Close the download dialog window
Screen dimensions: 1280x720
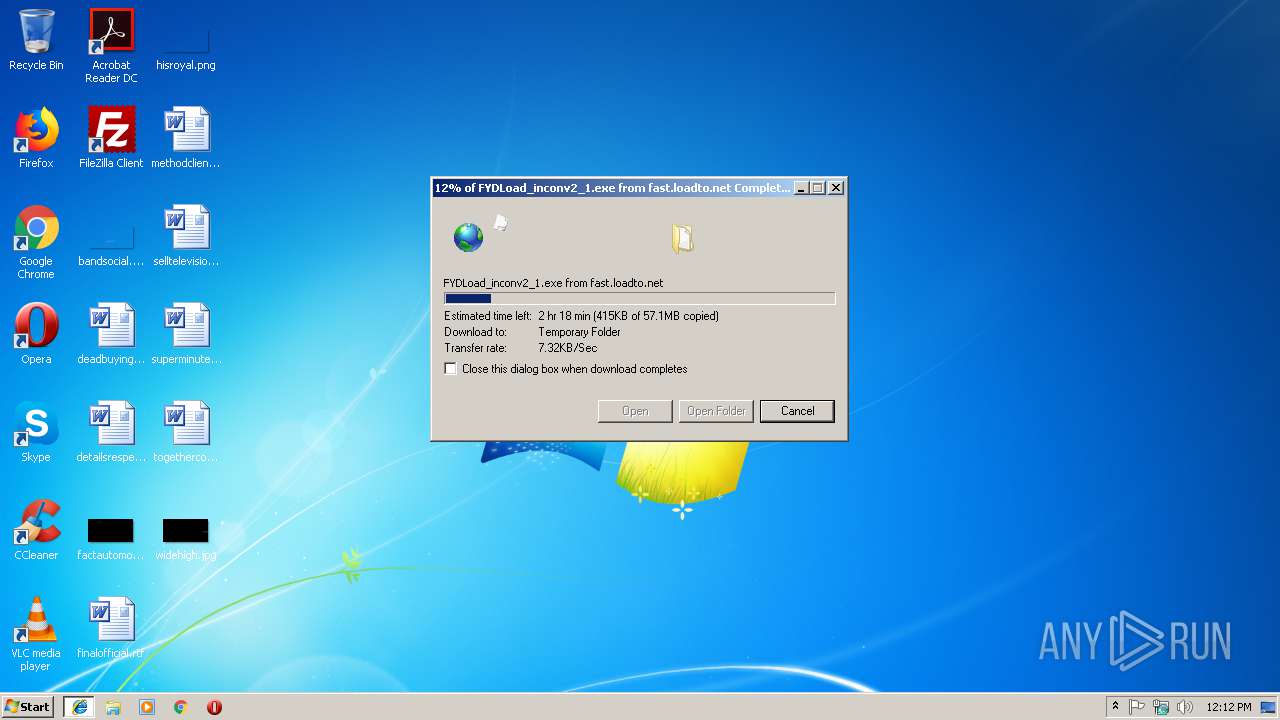pos(836,188)
